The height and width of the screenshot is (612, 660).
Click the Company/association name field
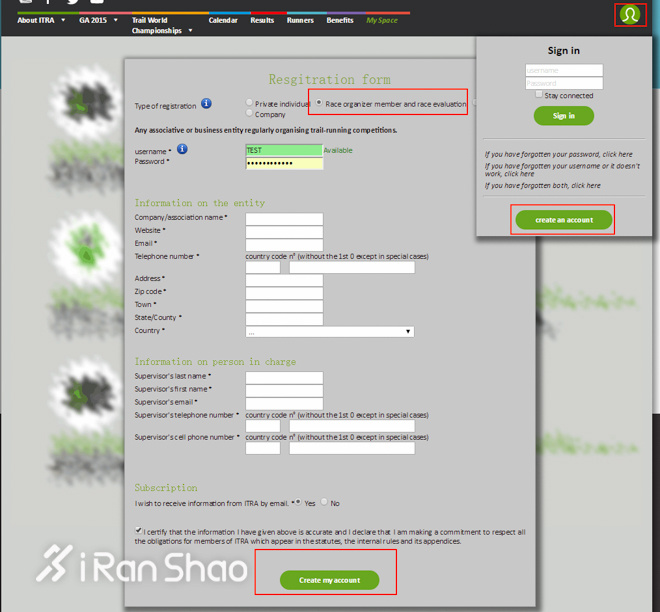[x=284, y=218]
